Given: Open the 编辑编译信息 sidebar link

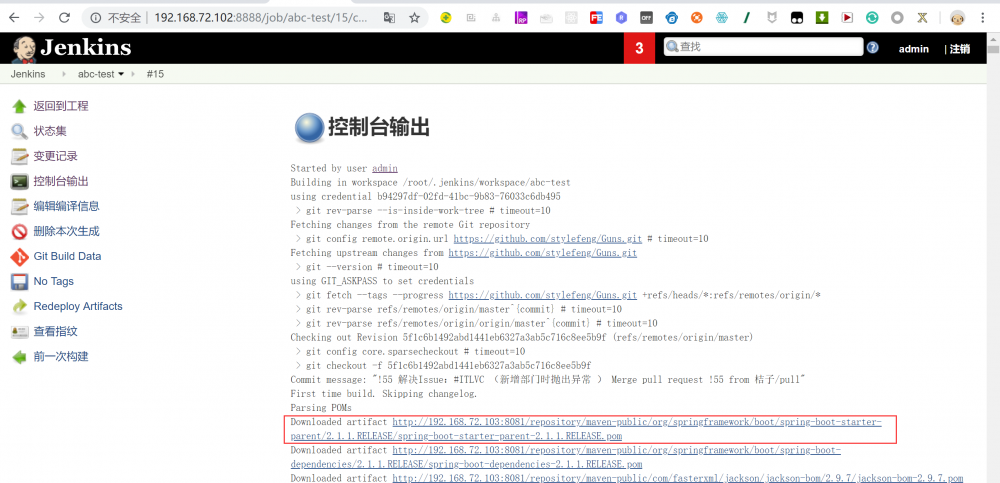Looking at the screenshot, I should point(66,206).
